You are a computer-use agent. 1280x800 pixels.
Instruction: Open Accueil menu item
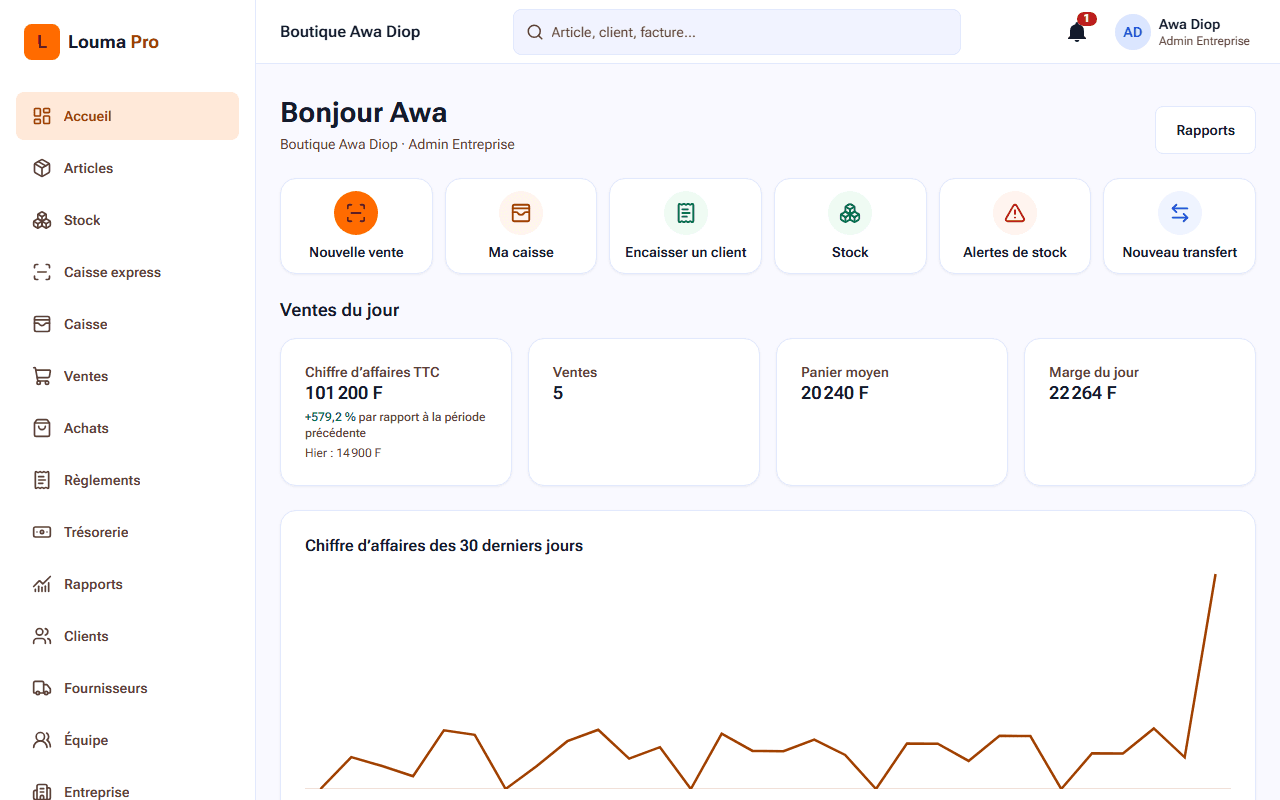click(x=128, y=116)
